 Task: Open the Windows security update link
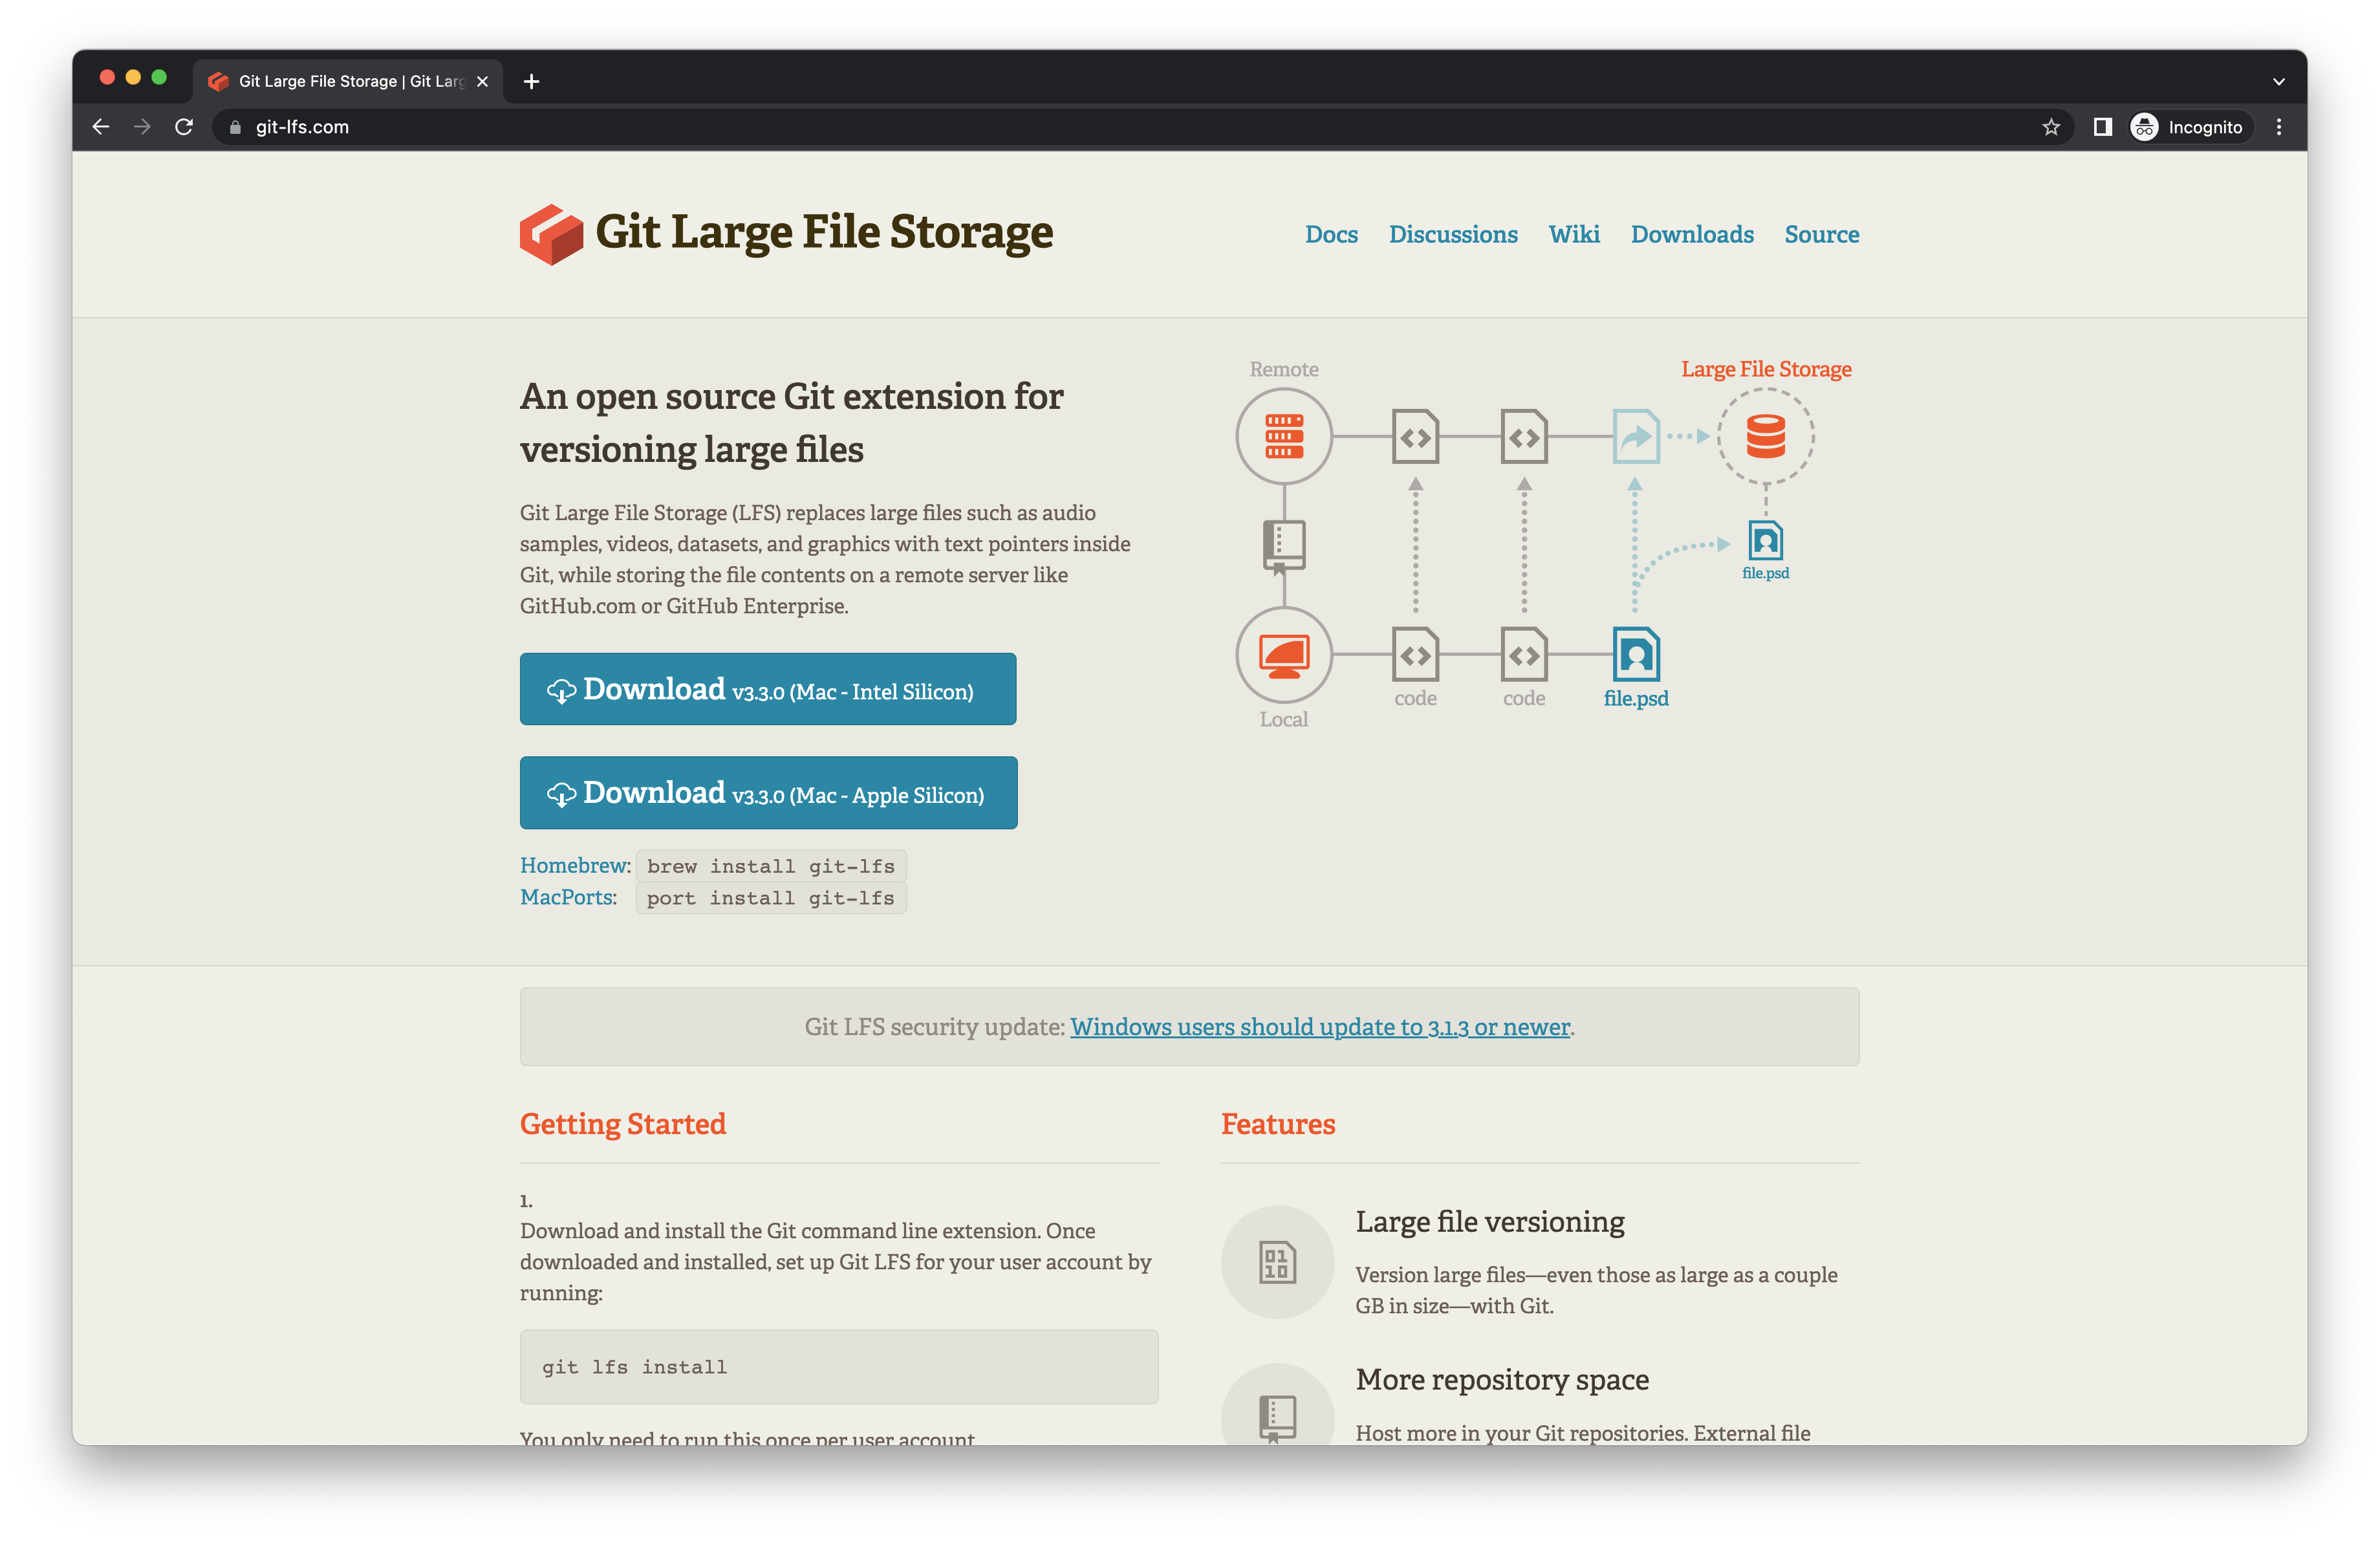[x=1319, y=1027]
